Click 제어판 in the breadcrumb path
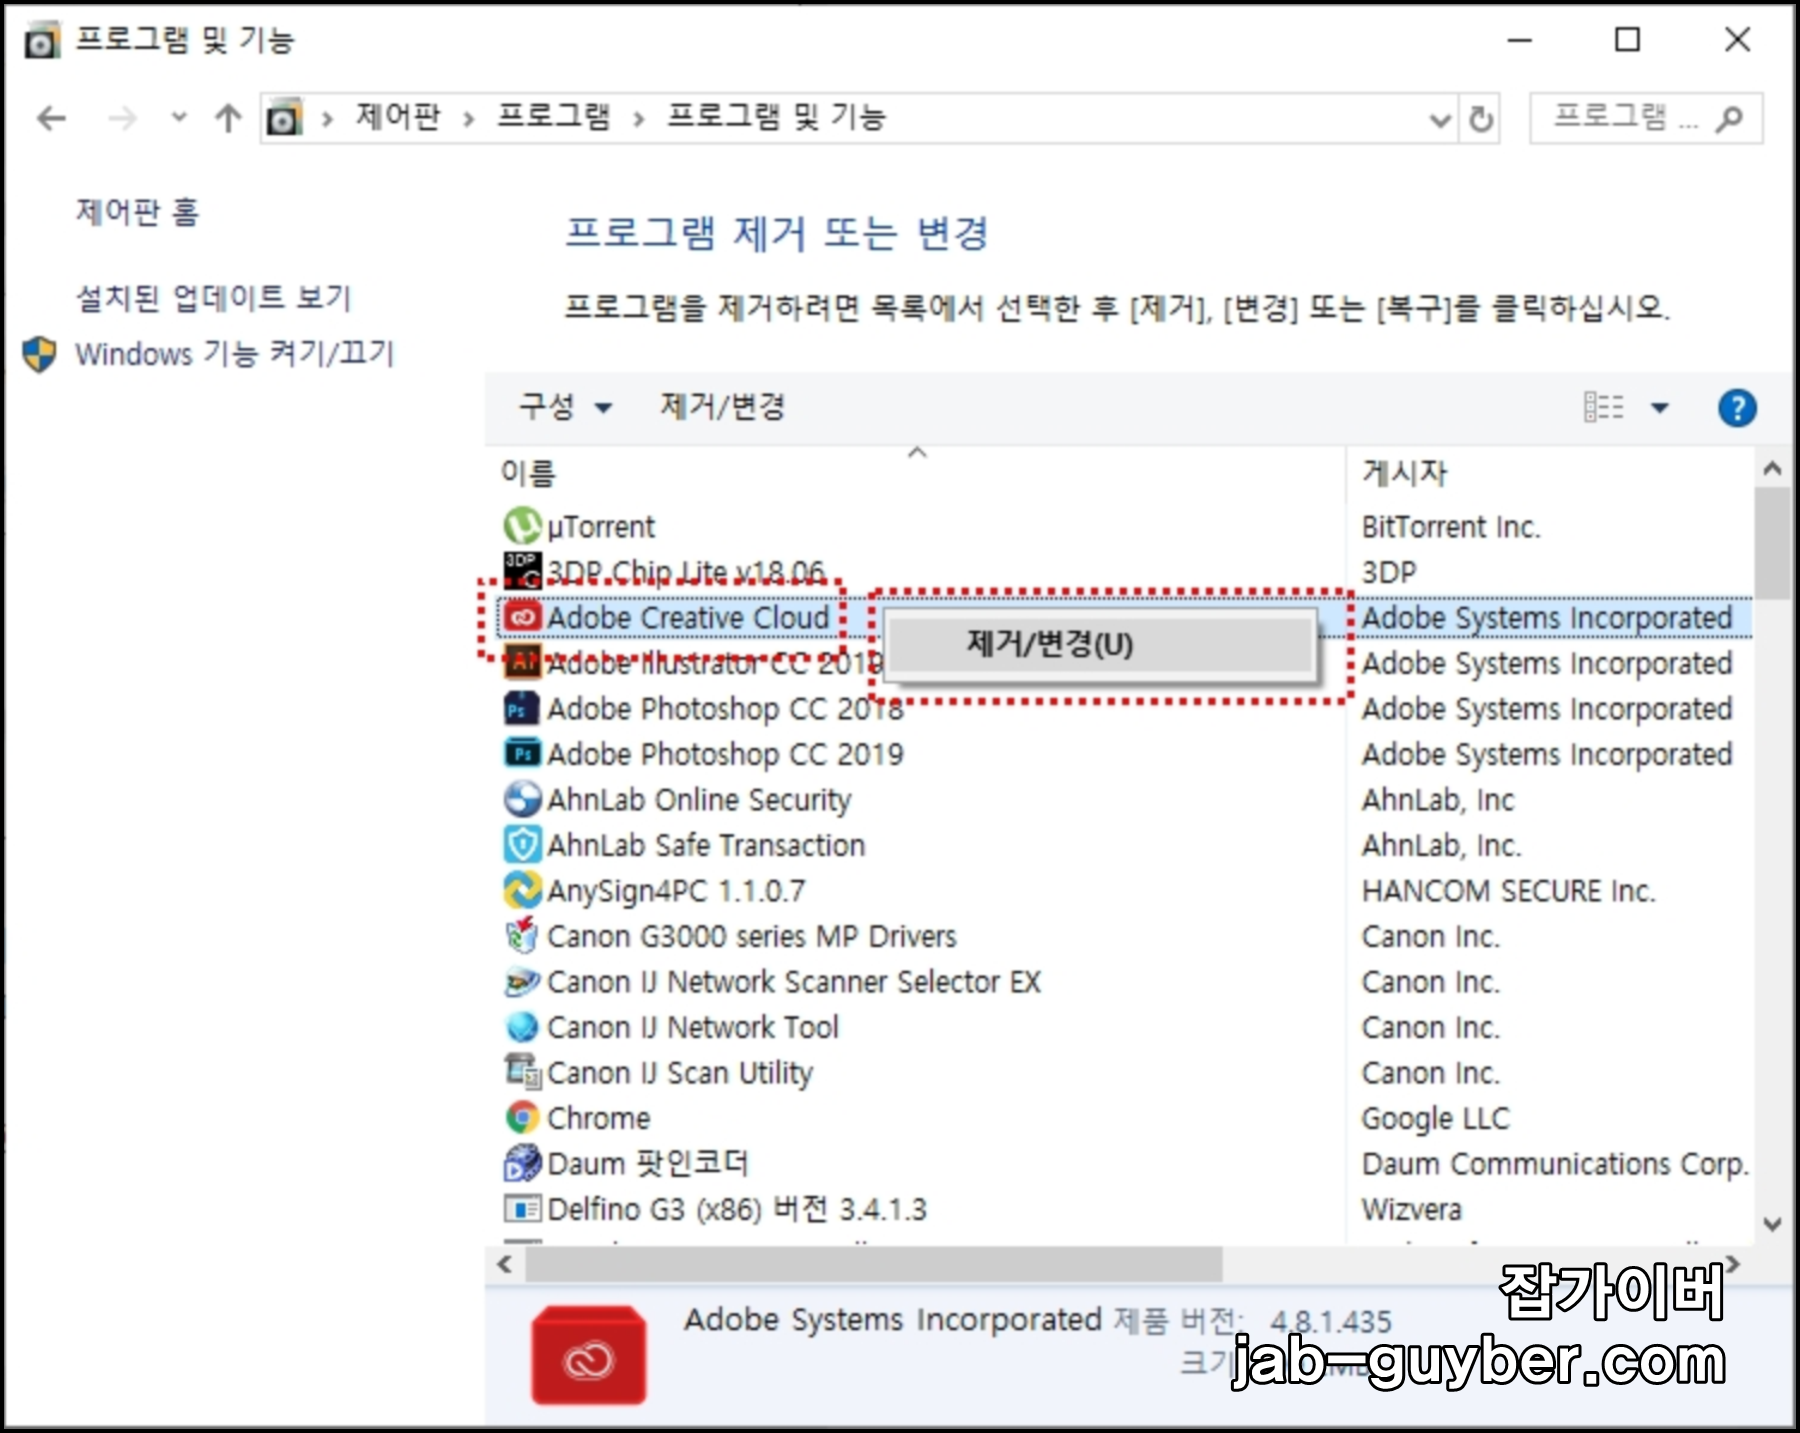Image resolution: width=1800 pixels, height=1433 pixels. click(398, 118)
